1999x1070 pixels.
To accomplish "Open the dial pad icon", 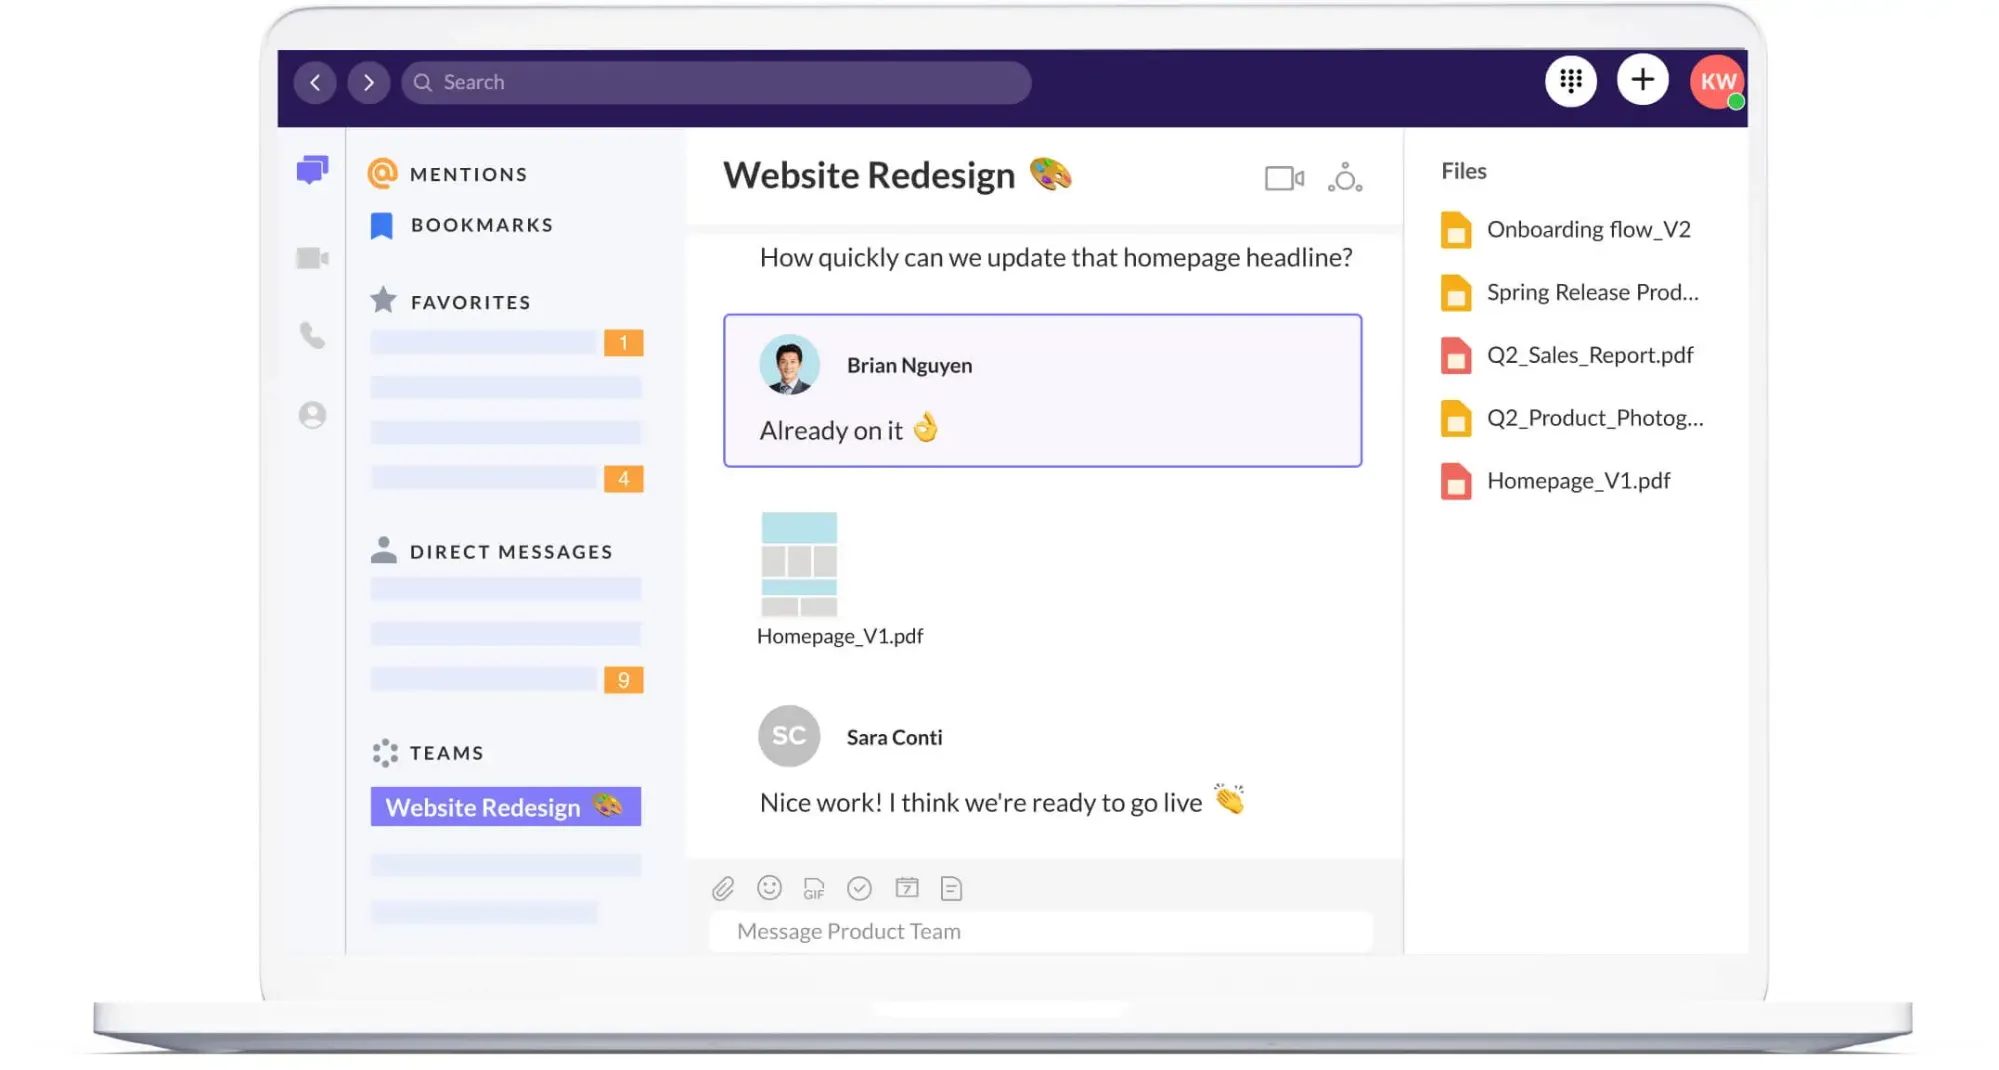I will tap(1570, 81).
